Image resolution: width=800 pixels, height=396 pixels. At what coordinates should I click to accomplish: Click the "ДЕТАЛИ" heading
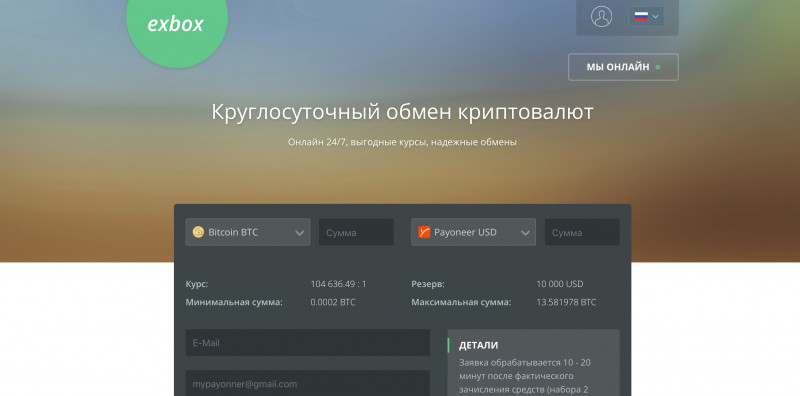479,345
